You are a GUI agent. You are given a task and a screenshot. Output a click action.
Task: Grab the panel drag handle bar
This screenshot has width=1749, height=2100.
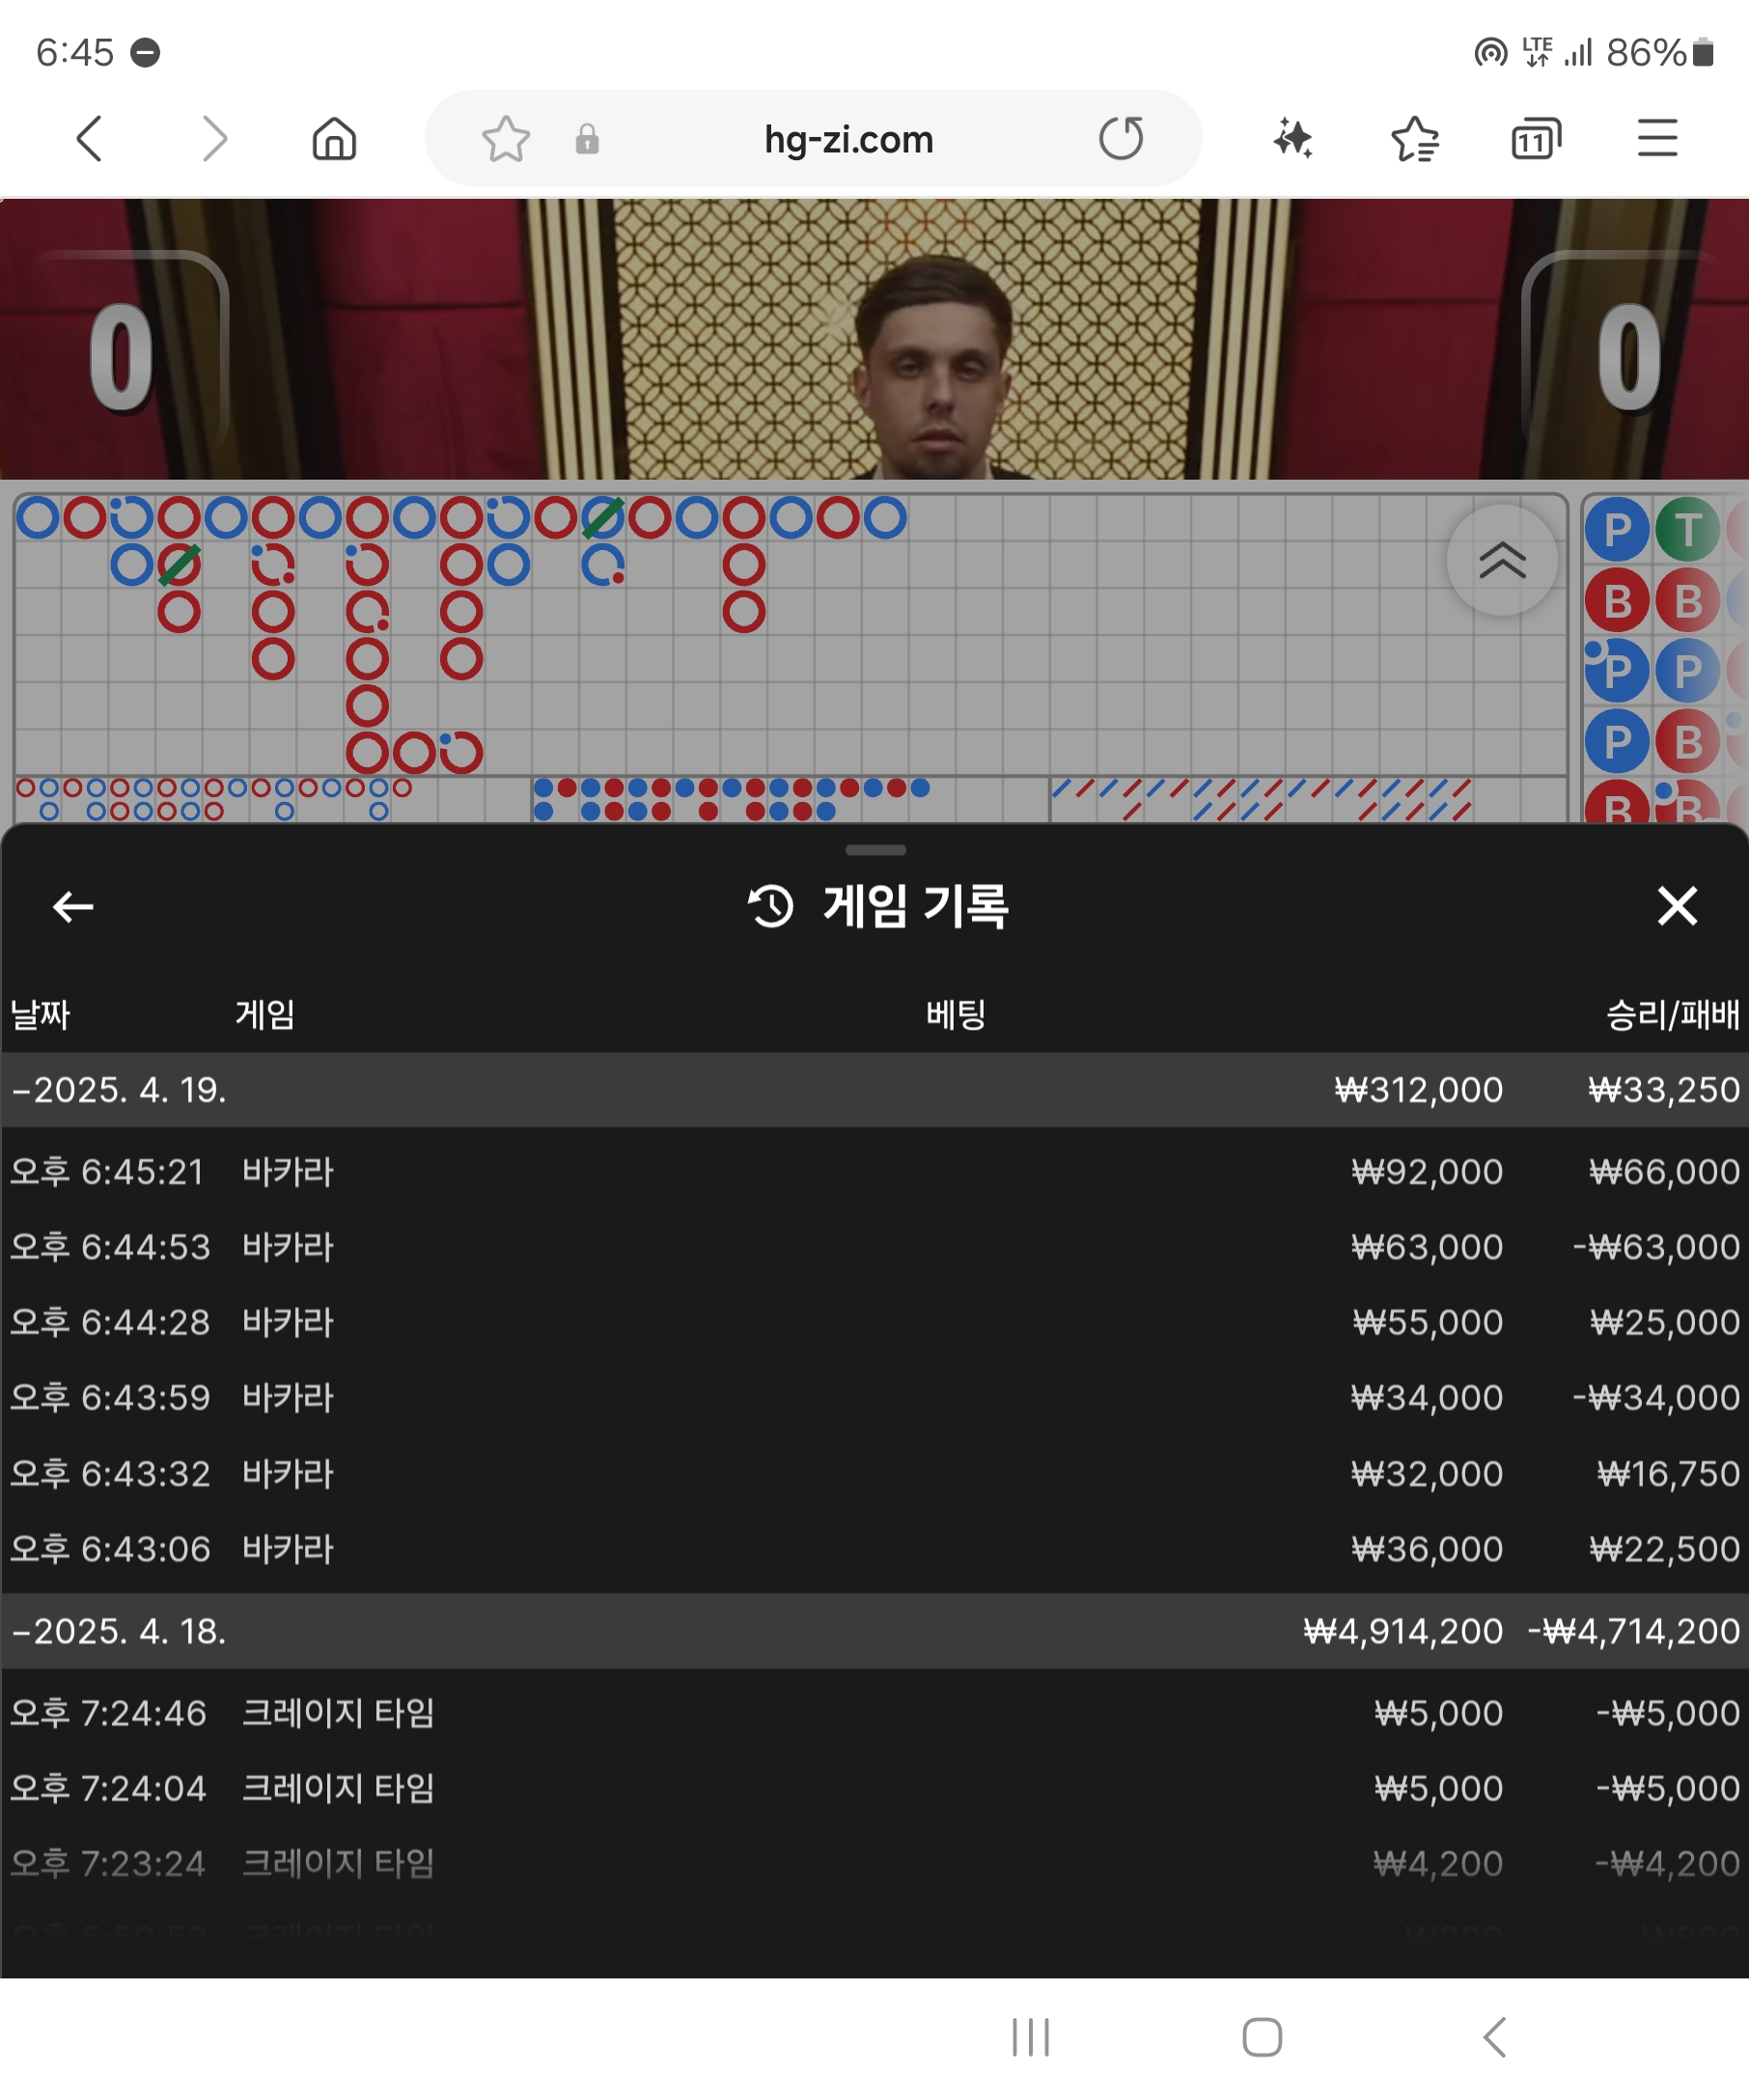pyautogui.click(x=875, y=850)
